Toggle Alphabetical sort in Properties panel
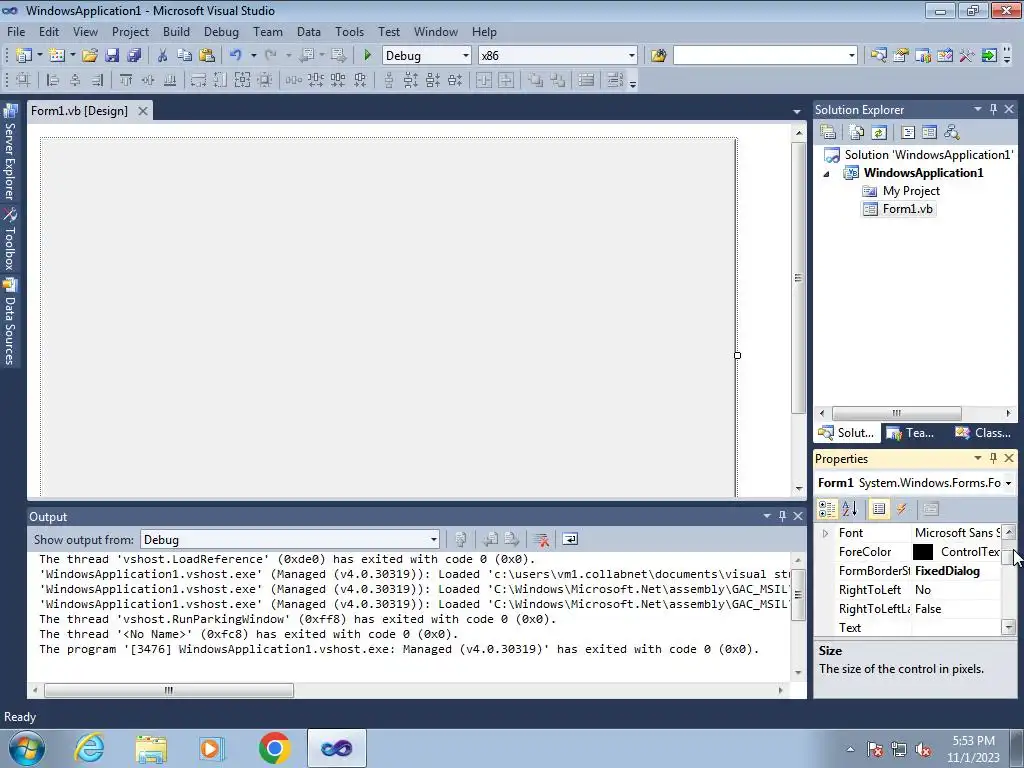Image resolution: width=1024 pixels, height=768 pixels. pos(850,509)
